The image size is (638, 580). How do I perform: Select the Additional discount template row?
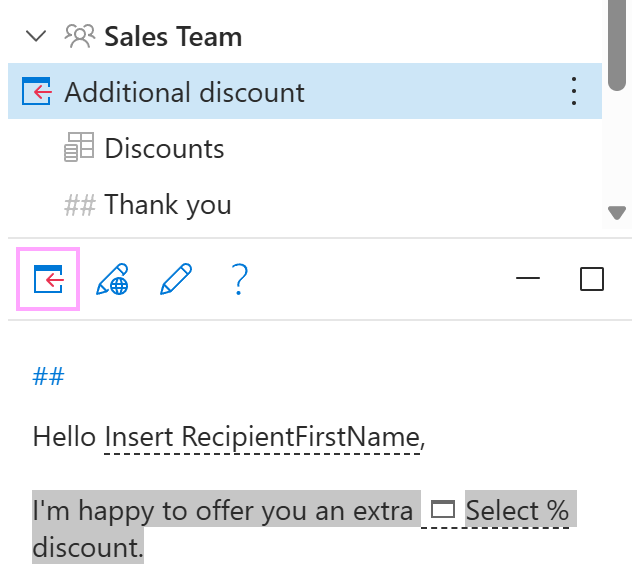[x=185, y=93]
